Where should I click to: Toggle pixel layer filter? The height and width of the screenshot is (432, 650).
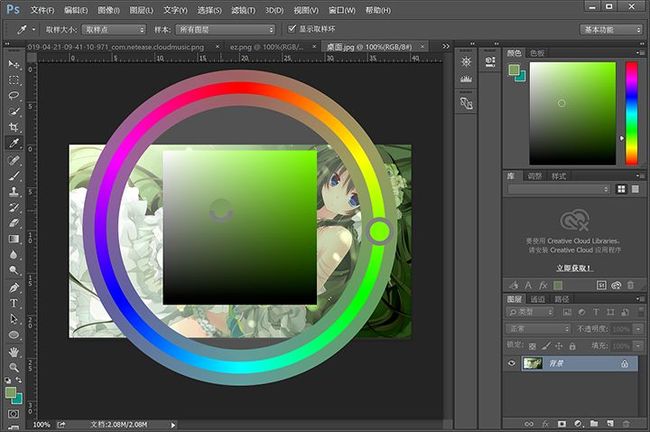(567, 312)
